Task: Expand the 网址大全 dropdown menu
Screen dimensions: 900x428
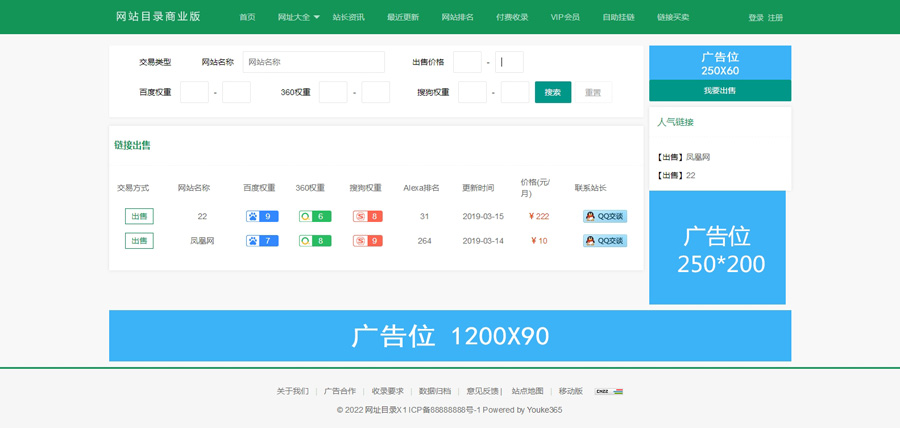Action: 298,17
